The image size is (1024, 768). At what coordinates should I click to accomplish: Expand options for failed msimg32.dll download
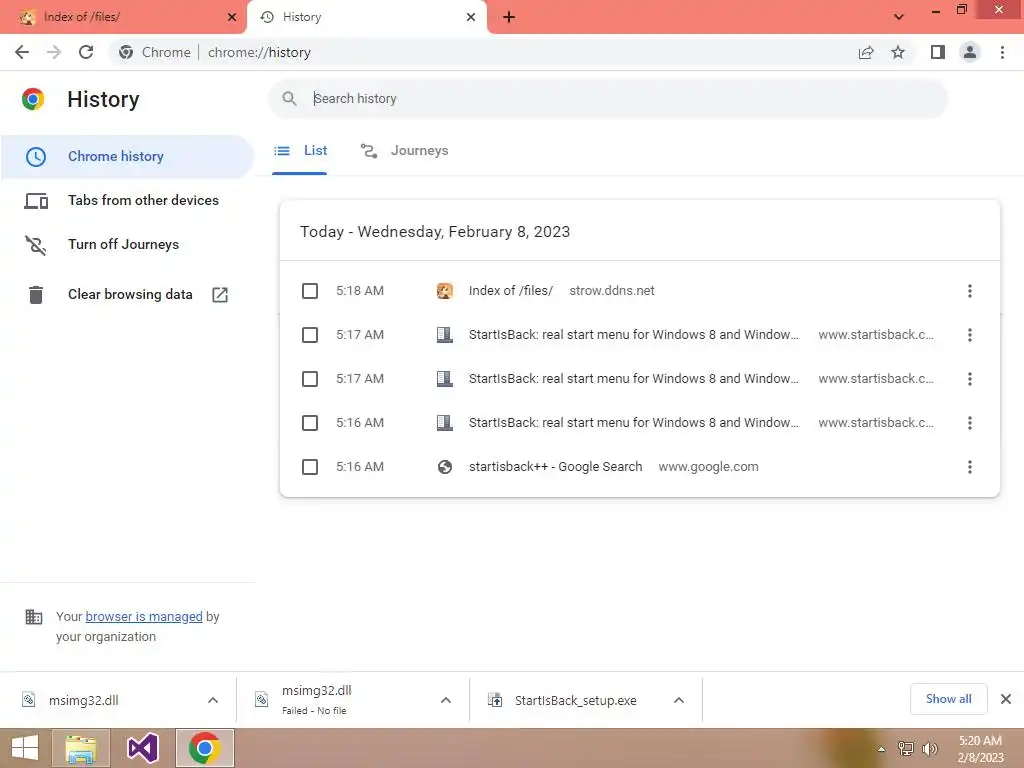[x=446, y=701]
